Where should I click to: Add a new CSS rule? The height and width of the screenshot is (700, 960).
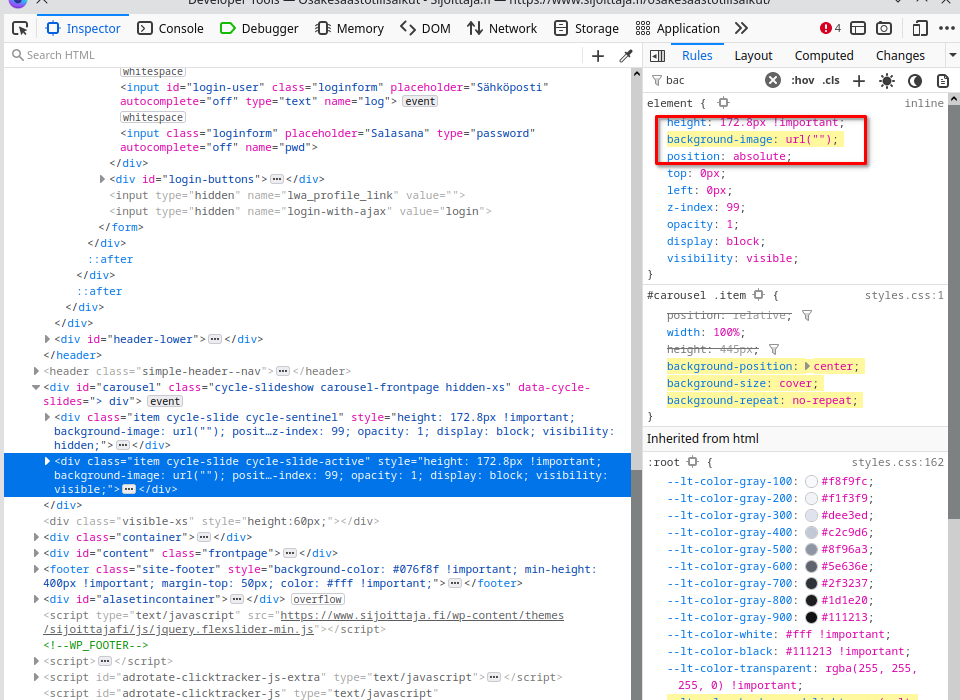tap(859, 80)
